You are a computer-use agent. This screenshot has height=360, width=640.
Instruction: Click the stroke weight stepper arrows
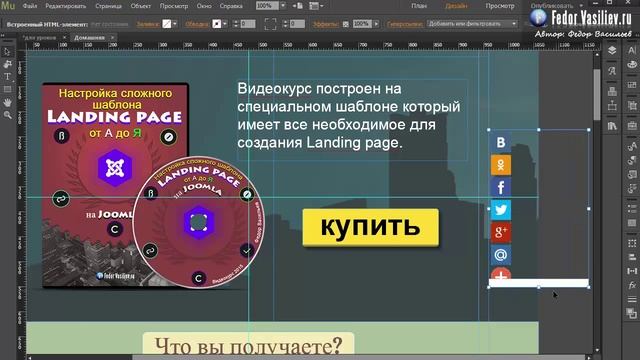(x=236, y=24)
